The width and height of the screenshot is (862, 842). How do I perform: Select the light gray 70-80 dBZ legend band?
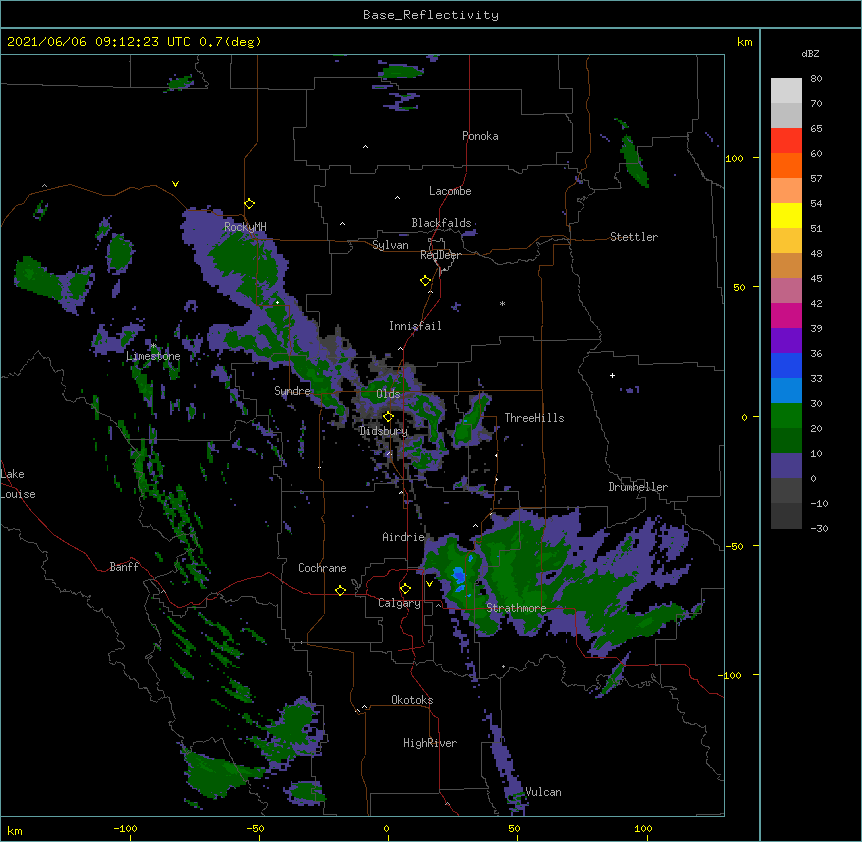786,91
